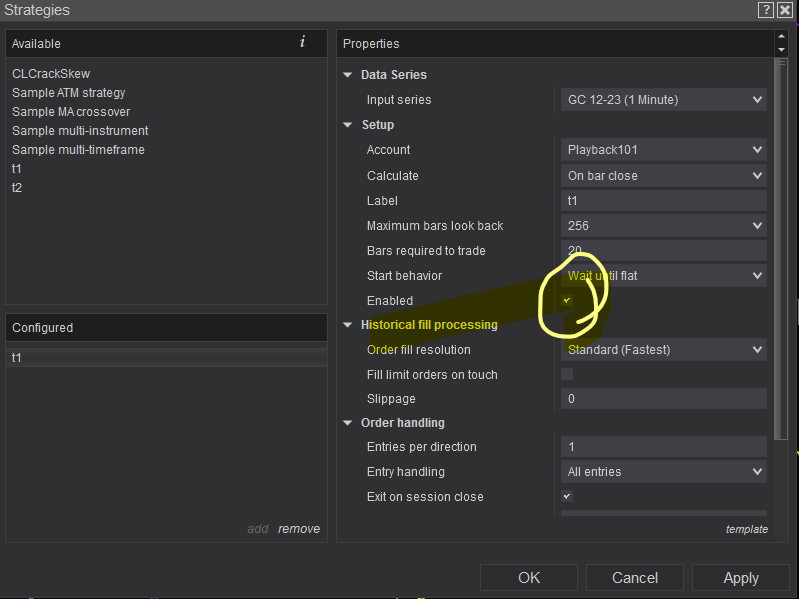The height and width of the screenshot is (599, 799).
Task: Collapse the Data Series section
Action: click(x=348, y=75)
